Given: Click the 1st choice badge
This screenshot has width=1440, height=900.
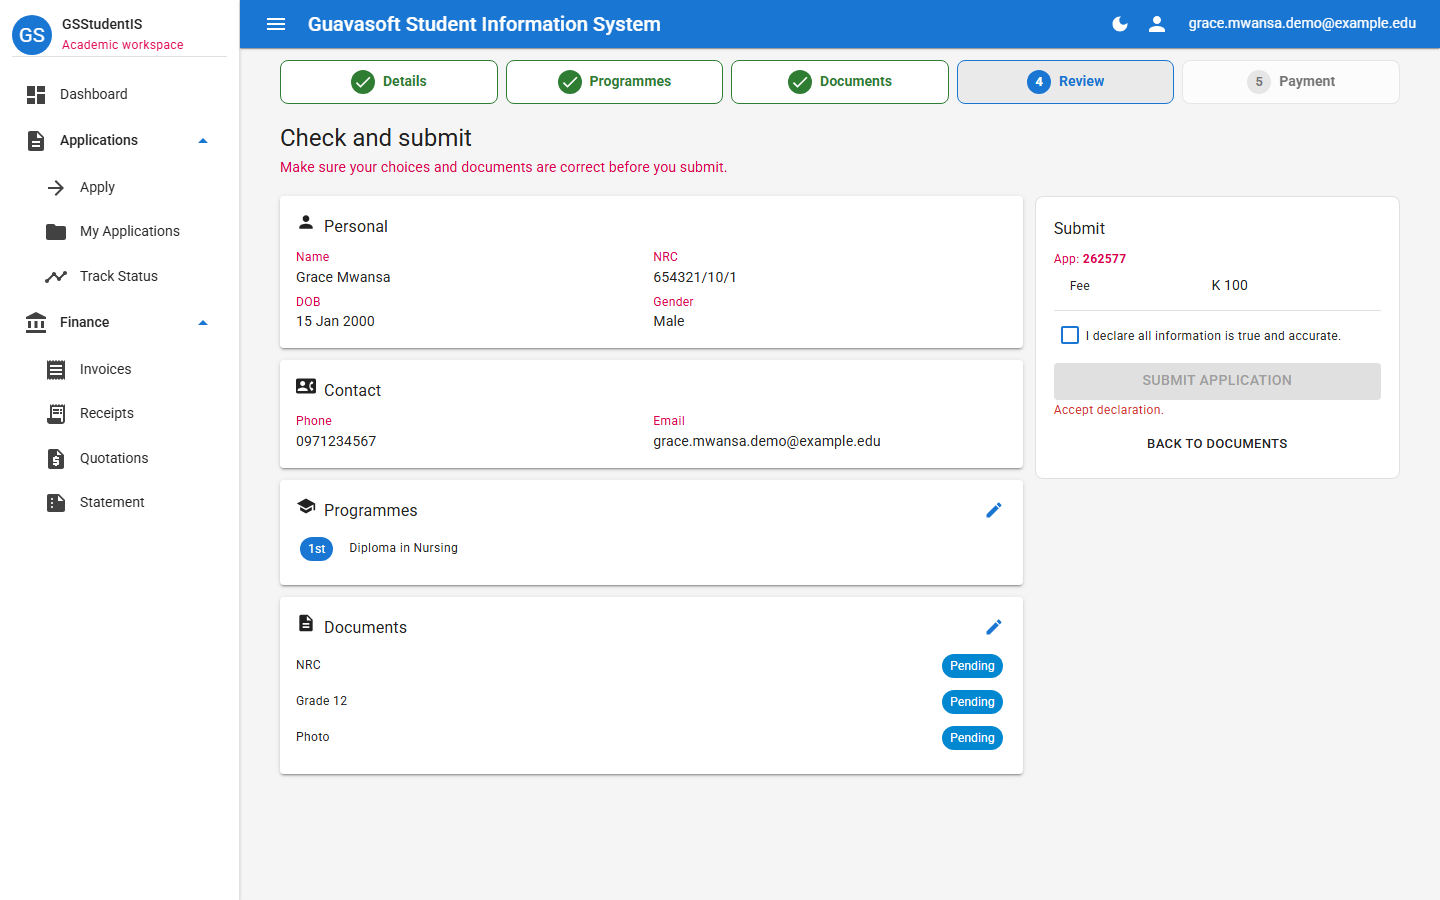Looking at the screenshot, I should click(317, 549).
